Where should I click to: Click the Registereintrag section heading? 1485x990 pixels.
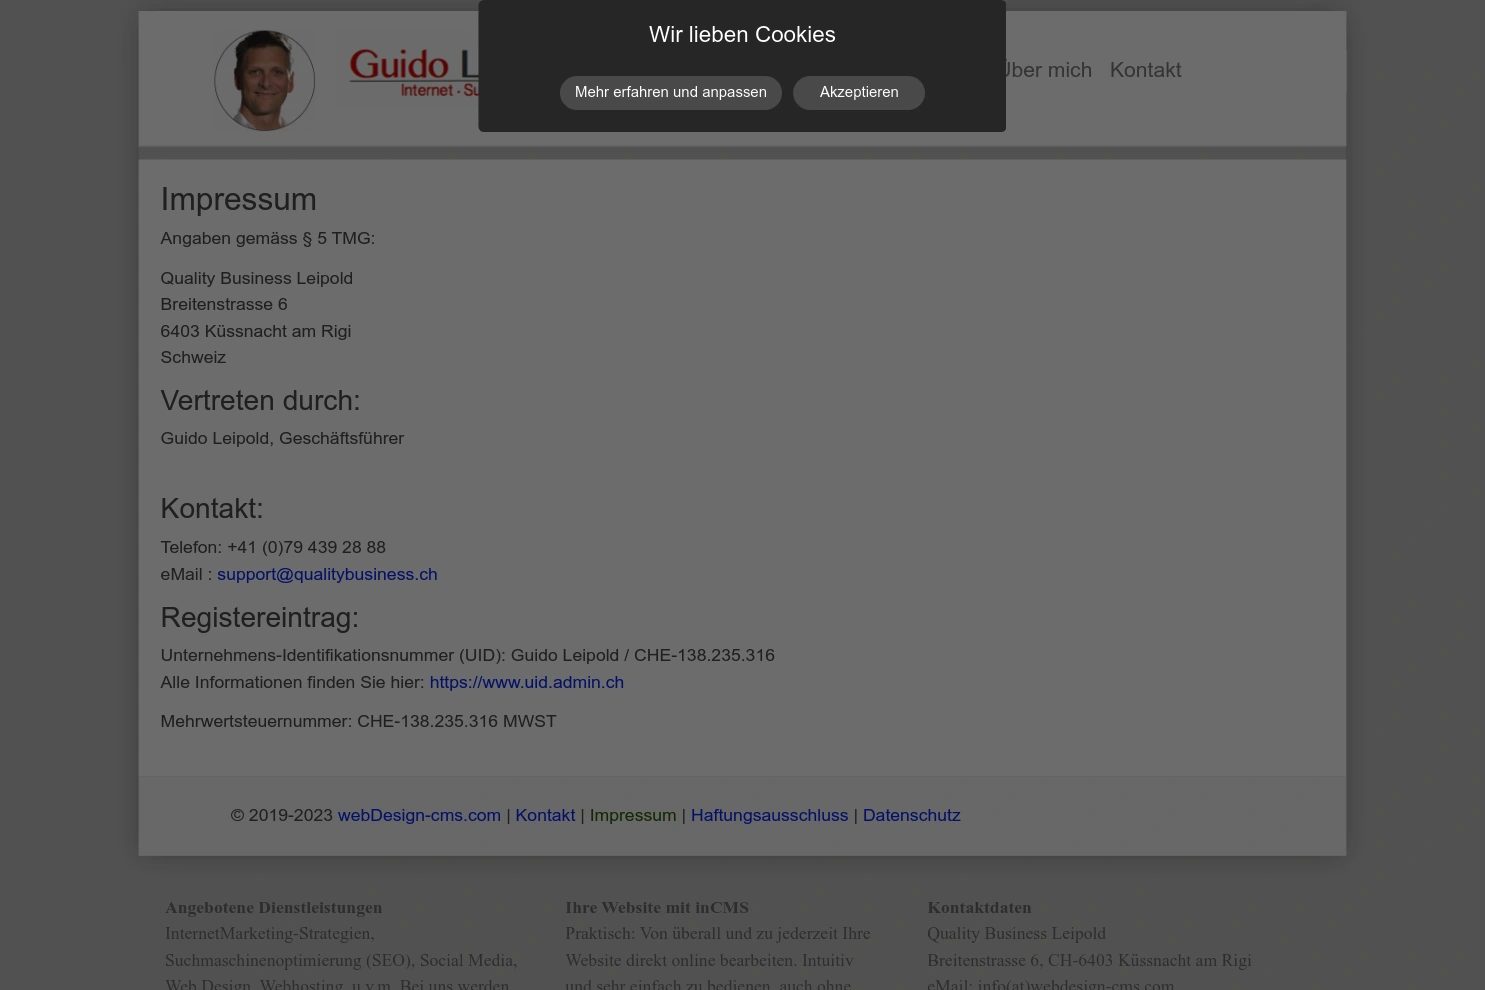tap(259, 617)
